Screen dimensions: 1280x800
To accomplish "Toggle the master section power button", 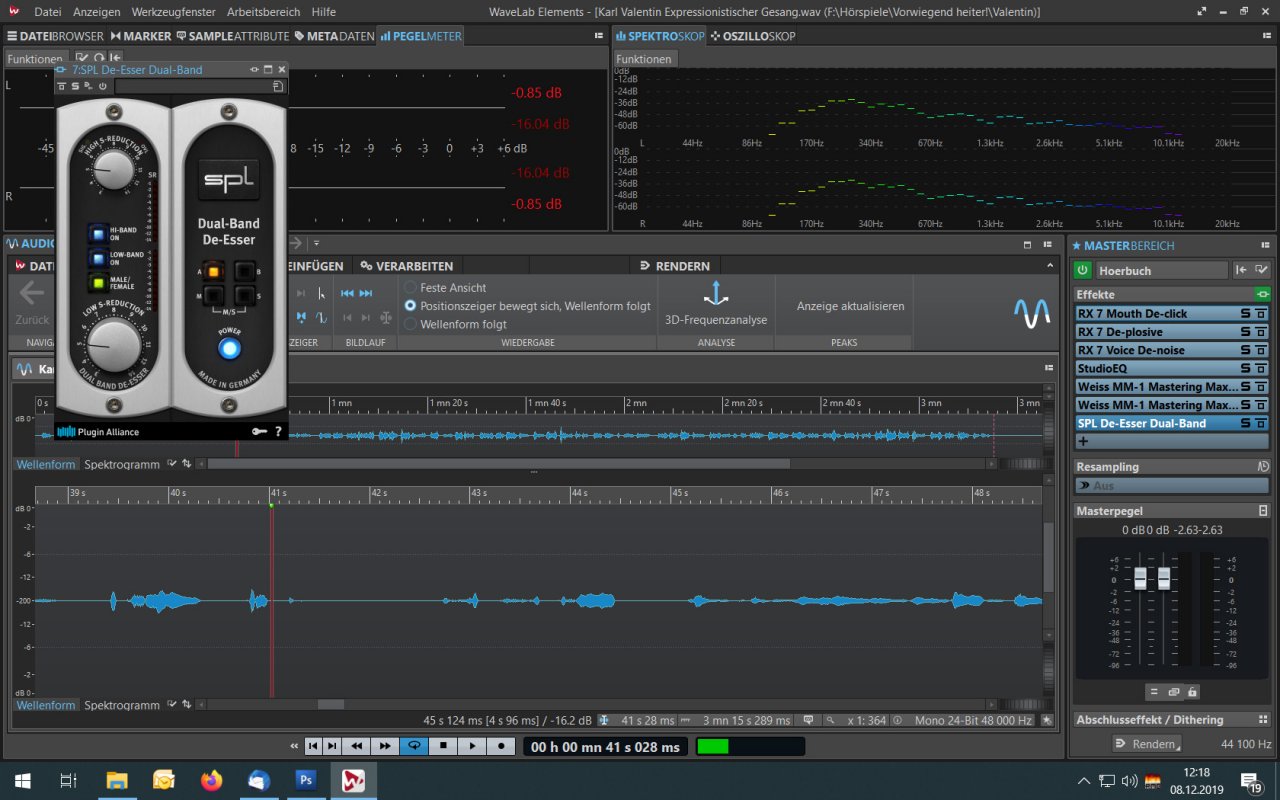I will point(1083,270).
